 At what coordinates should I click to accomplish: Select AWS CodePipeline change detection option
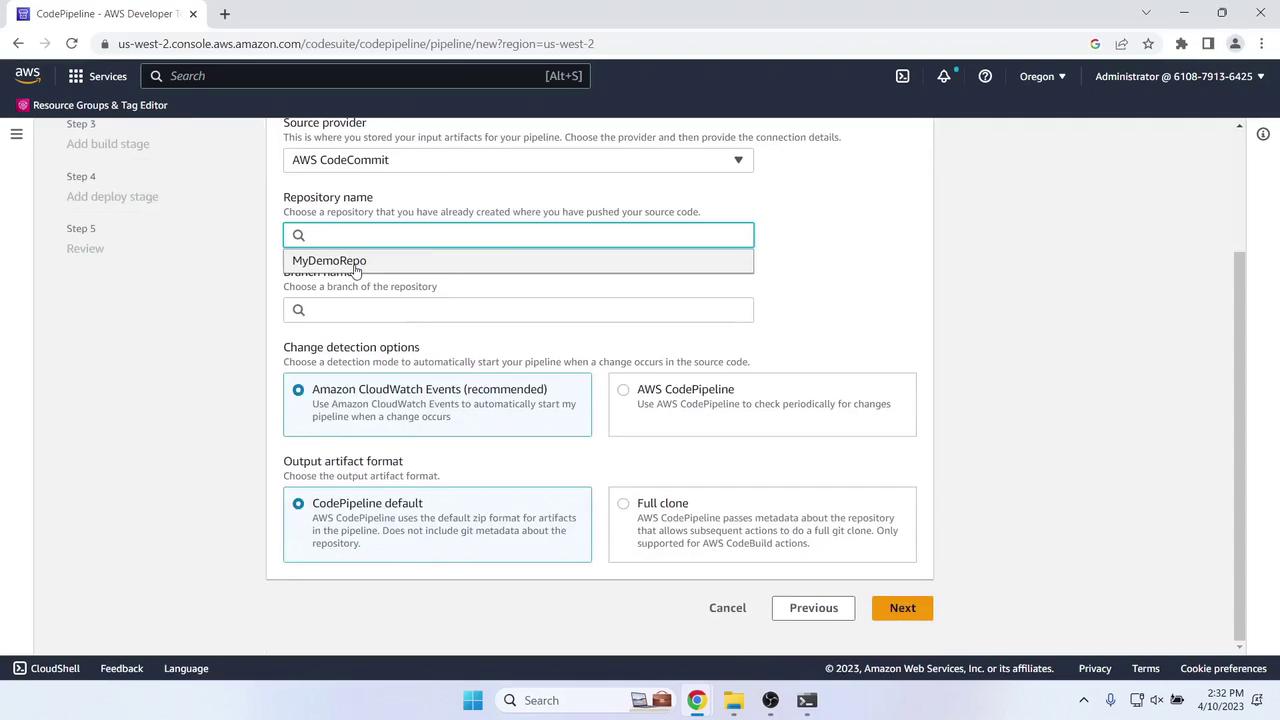(x=623, y=390)
